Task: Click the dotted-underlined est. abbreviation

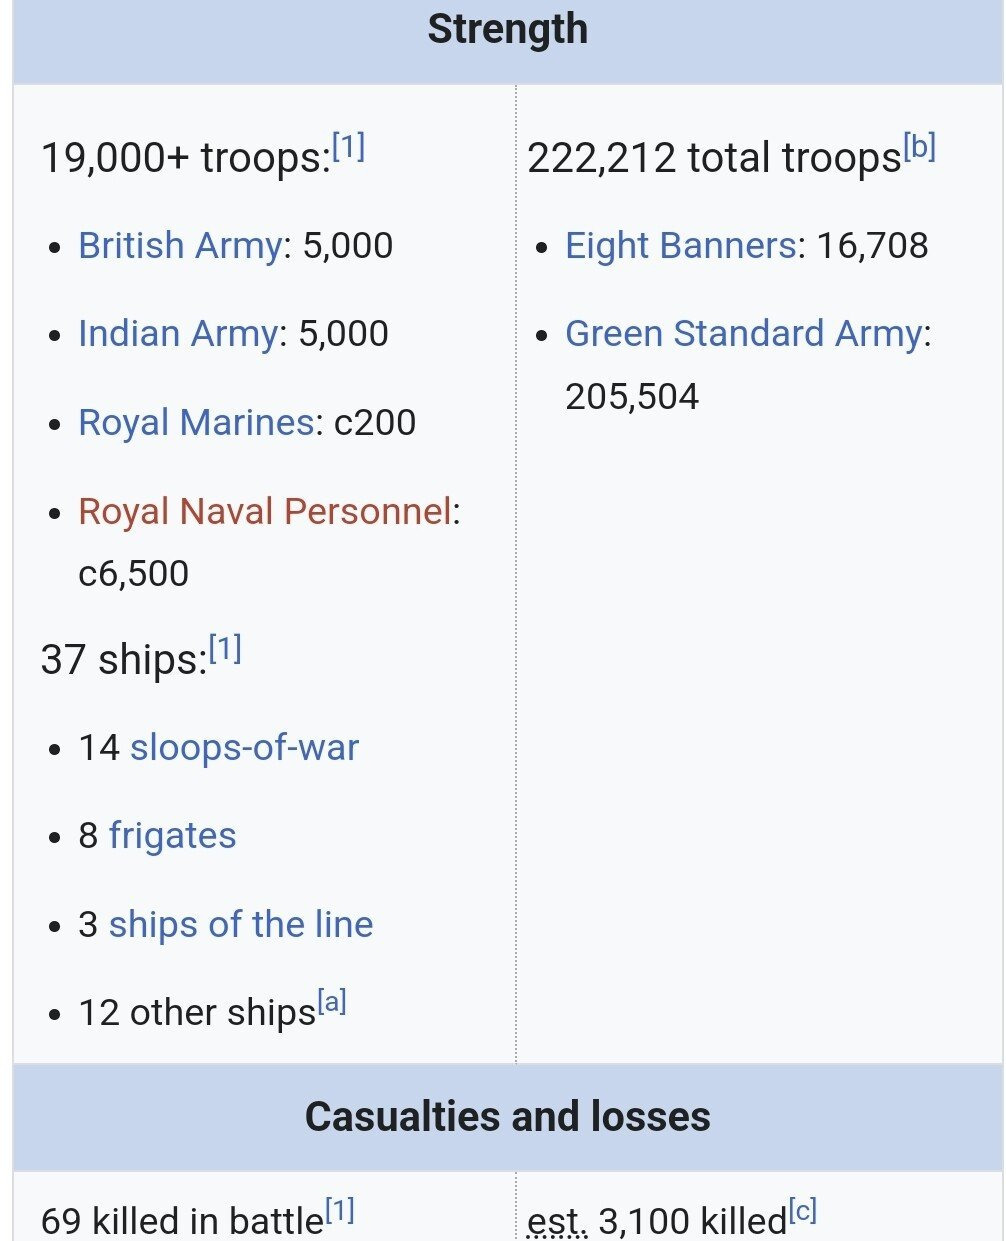Action: (558, 1221)
